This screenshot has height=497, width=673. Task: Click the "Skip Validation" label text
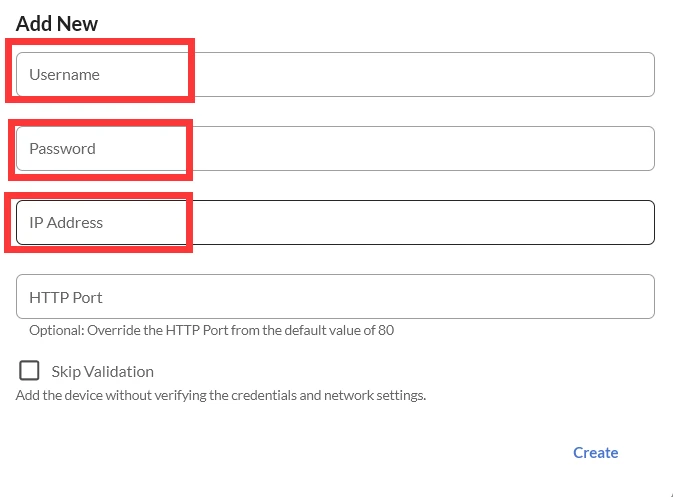102,372
